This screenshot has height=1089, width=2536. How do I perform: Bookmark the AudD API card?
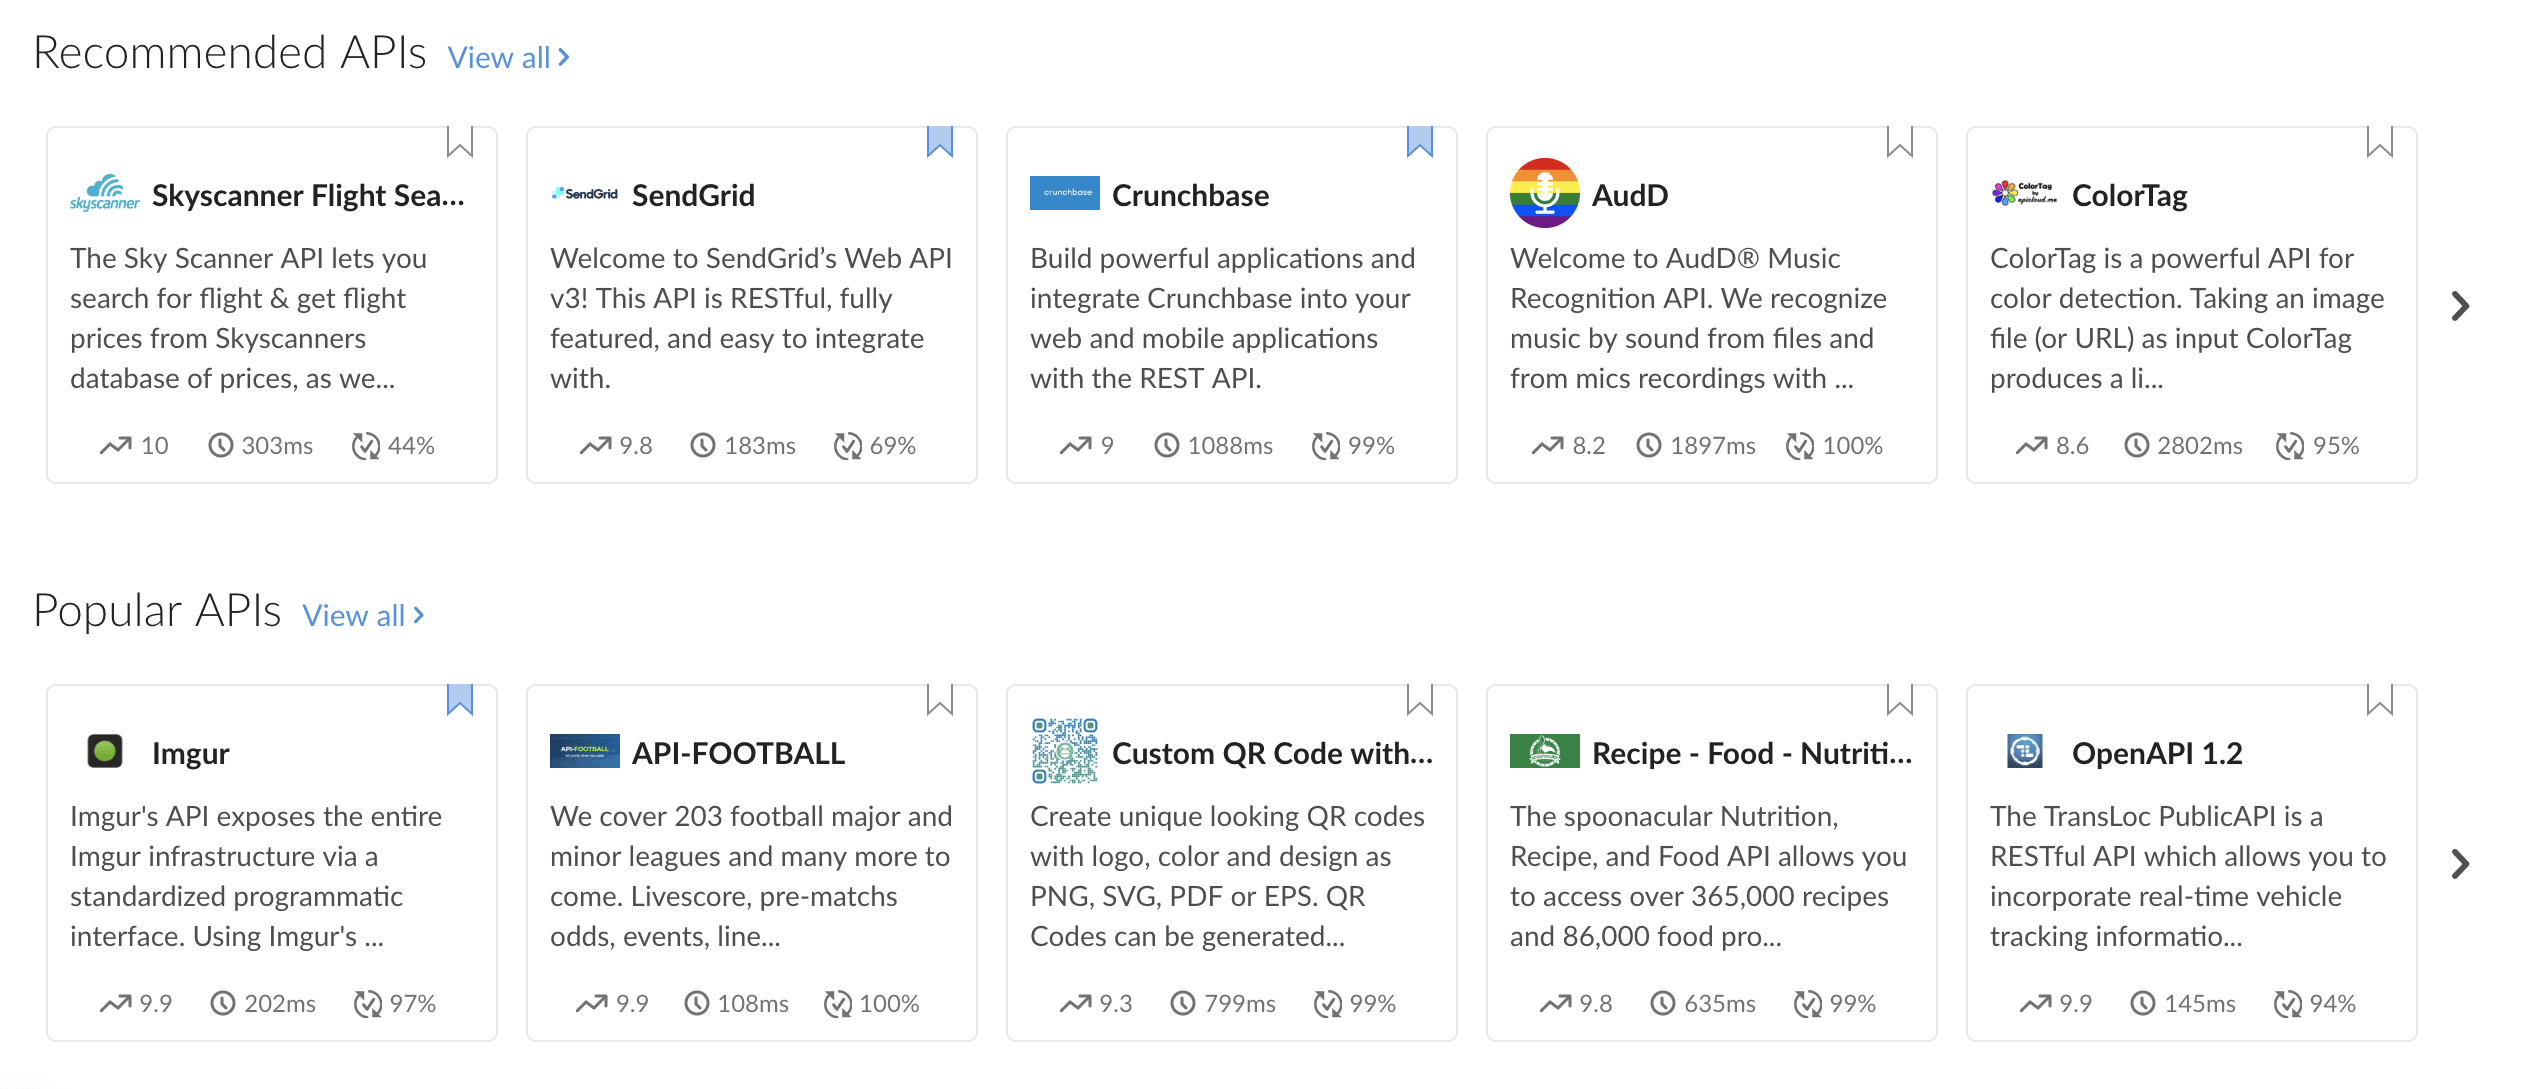1900,142
